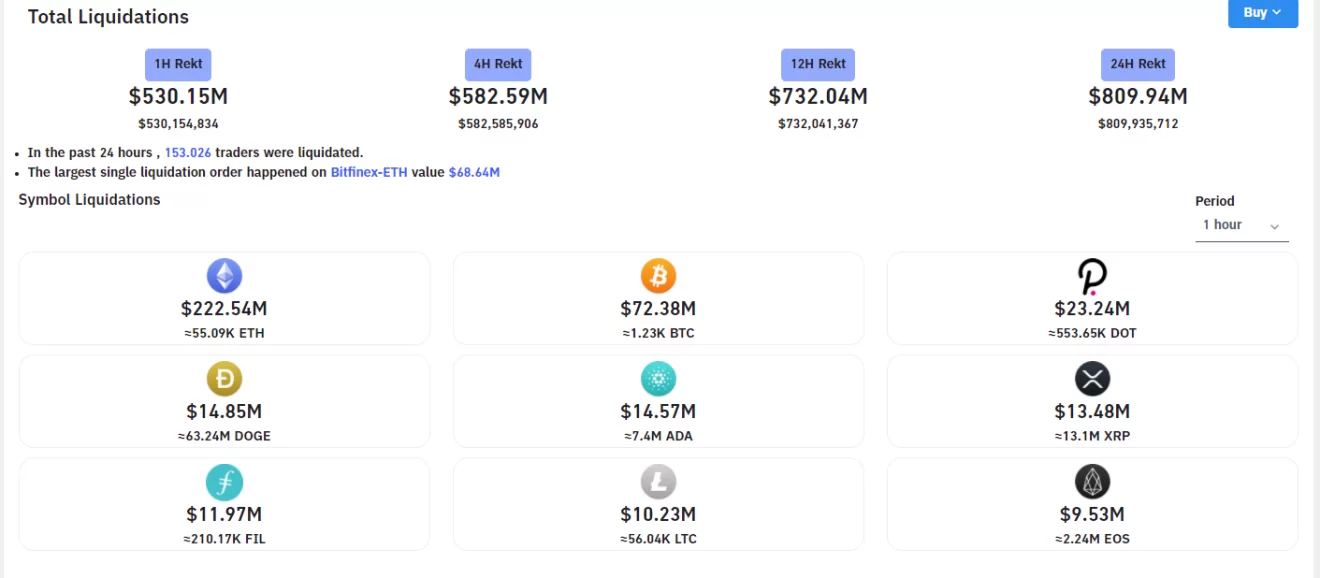The width and height of the screenshot is (1320, 578).
Task: Click the $222.54M ETH liquidation amount
Action: point(224,309)
